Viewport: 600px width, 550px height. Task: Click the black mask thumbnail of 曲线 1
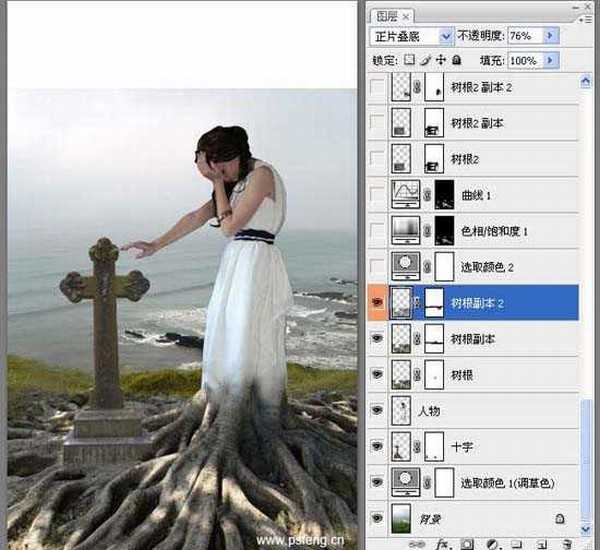click(x=444, y=194)
